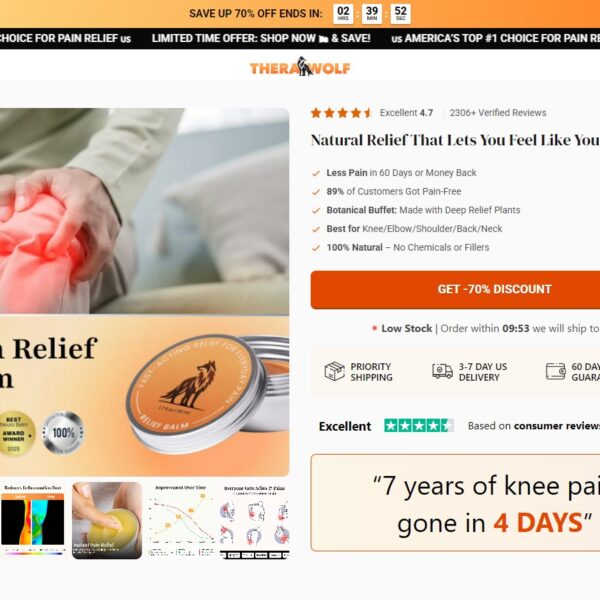
Task: Click the orange star rating icons
Action: [x=341, y=113]
